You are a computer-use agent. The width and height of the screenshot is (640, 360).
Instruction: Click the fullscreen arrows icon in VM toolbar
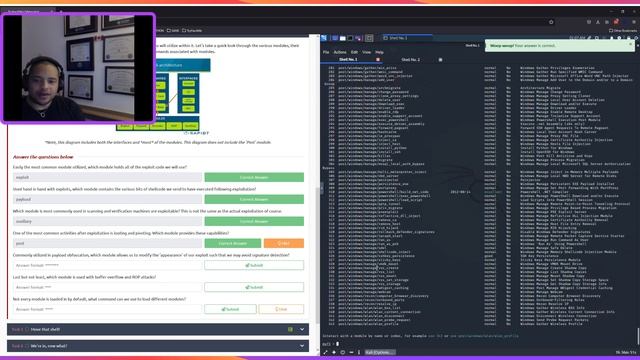pos(325,352)
